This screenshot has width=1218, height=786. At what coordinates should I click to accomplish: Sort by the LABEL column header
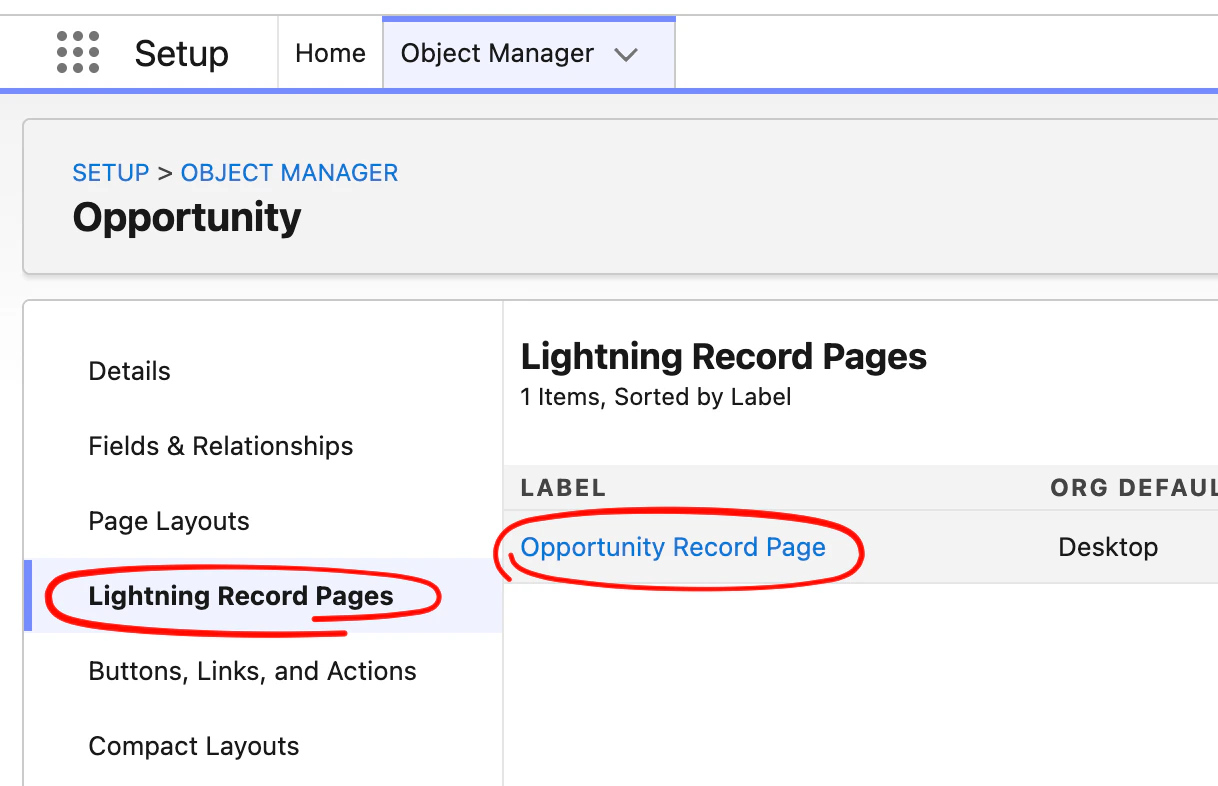(563, 488)
